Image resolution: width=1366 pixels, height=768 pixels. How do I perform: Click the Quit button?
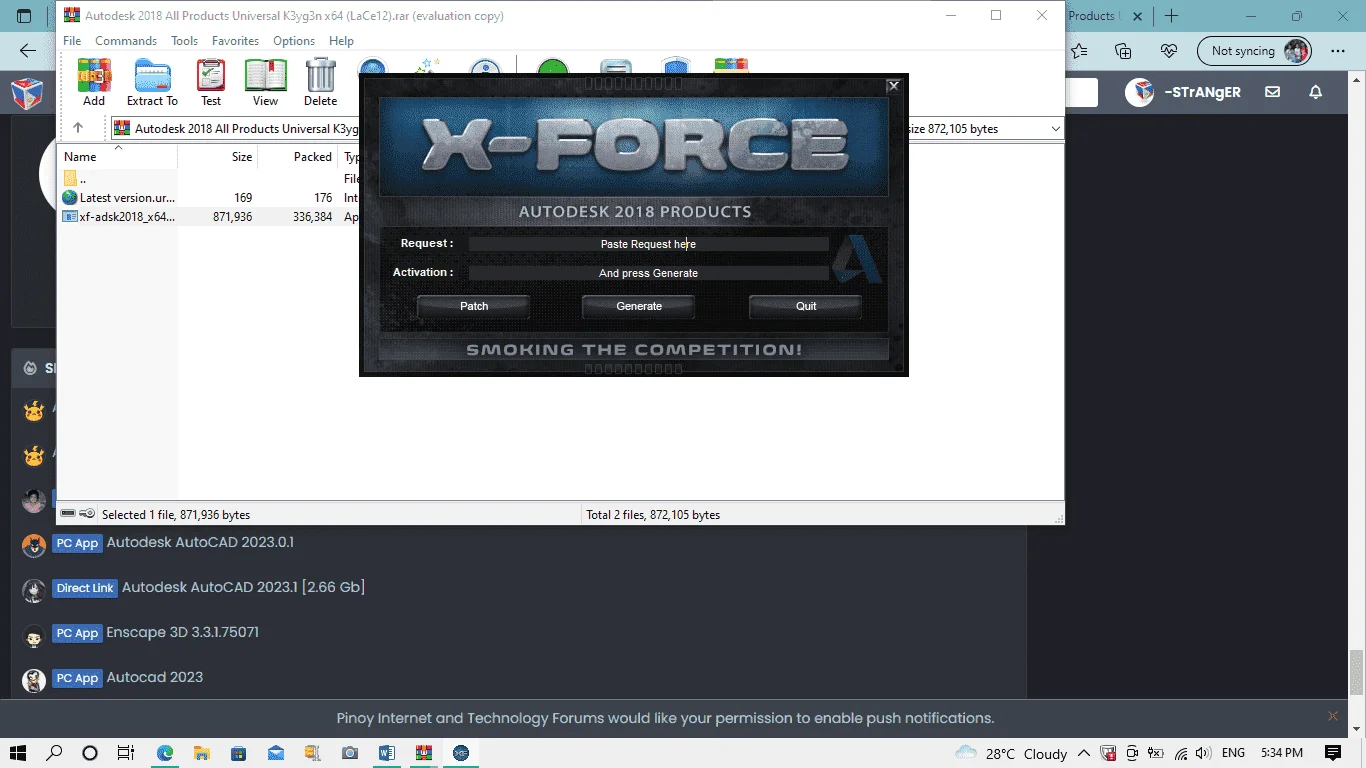[x=806, y=306]
